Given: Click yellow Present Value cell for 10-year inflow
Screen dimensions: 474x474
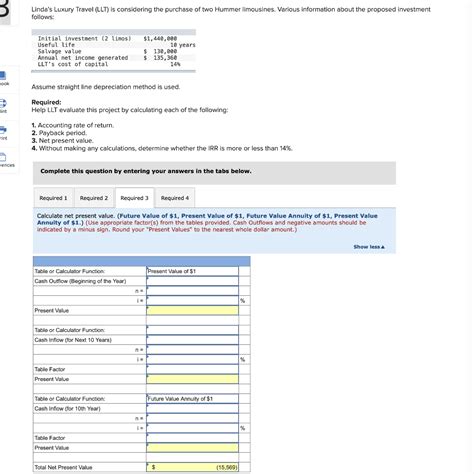Looking at the screenshot, I should tap(192, 379).
